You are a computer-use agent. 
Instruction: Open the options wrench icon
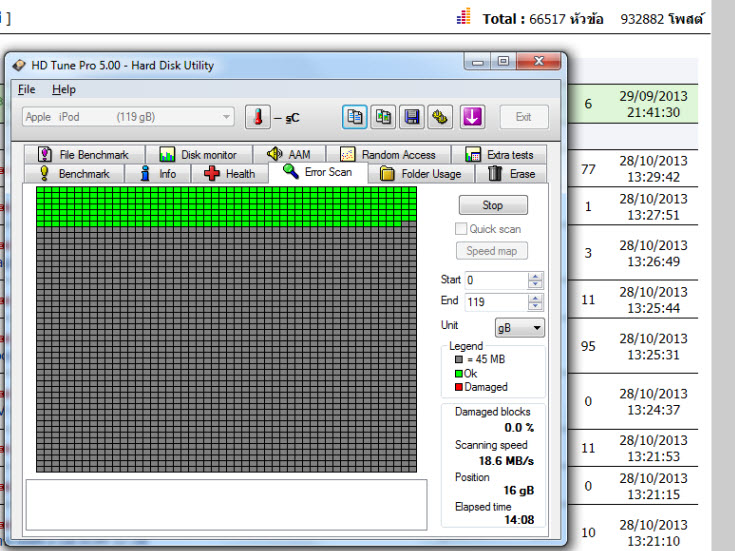coord(438,117)
